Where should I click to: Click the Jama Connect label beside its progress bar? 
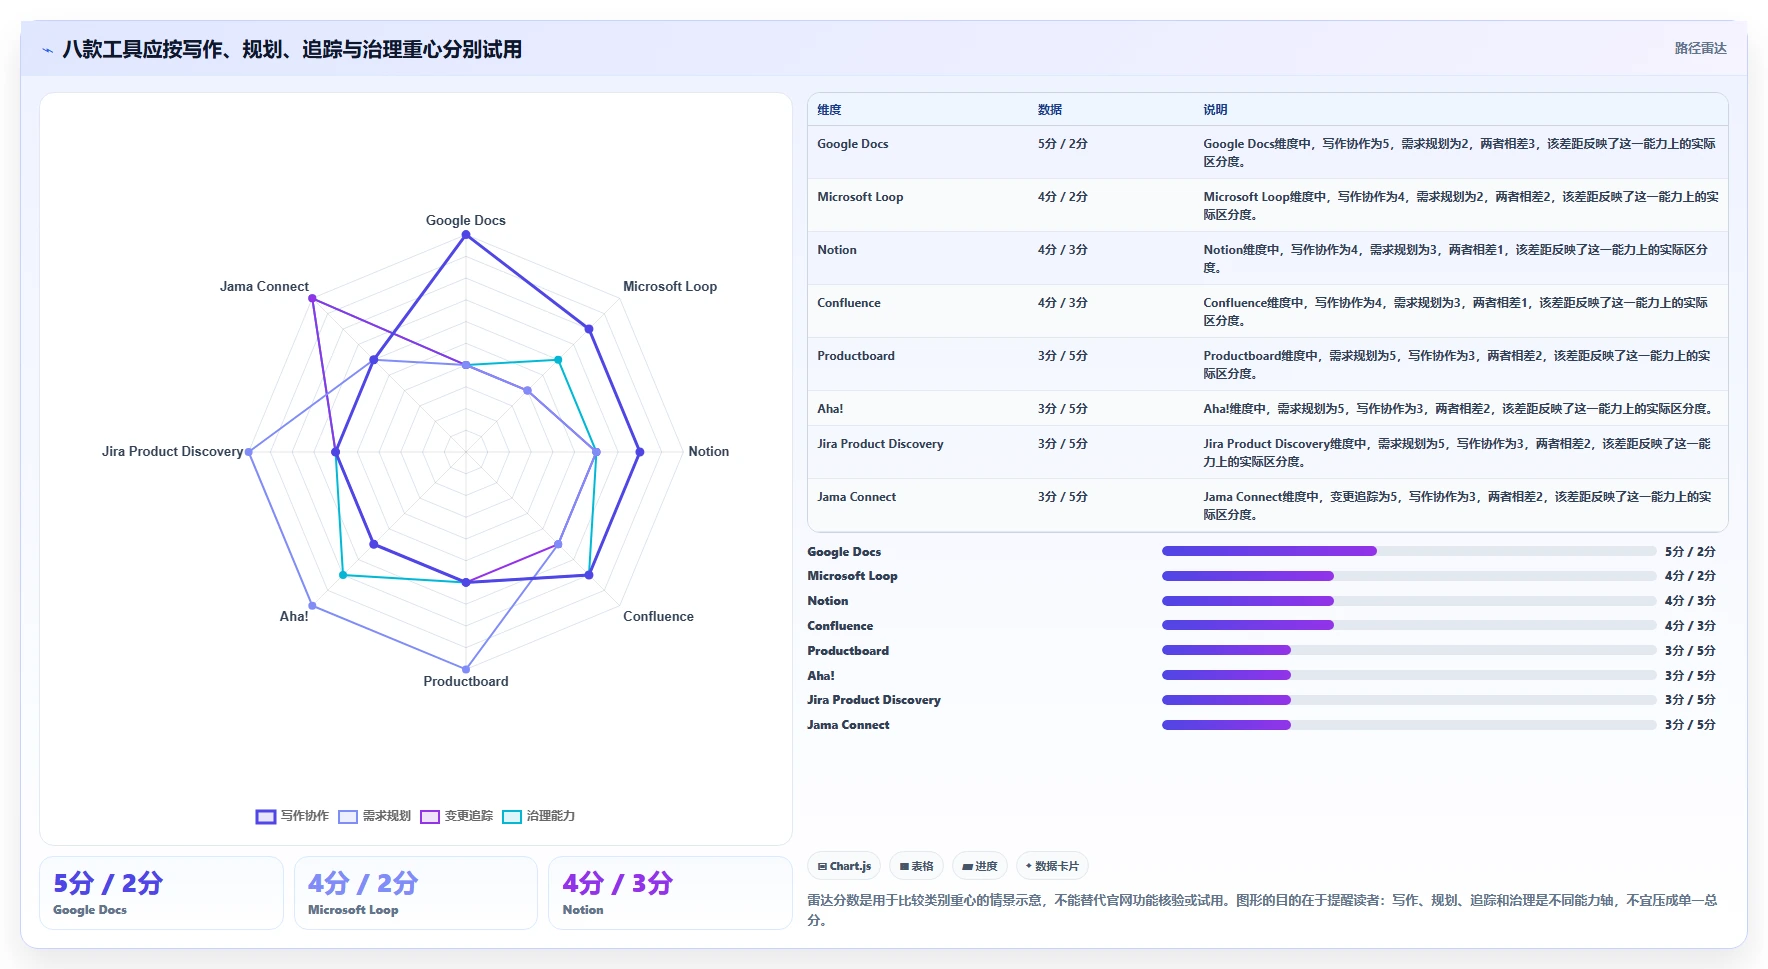point(848,725)
